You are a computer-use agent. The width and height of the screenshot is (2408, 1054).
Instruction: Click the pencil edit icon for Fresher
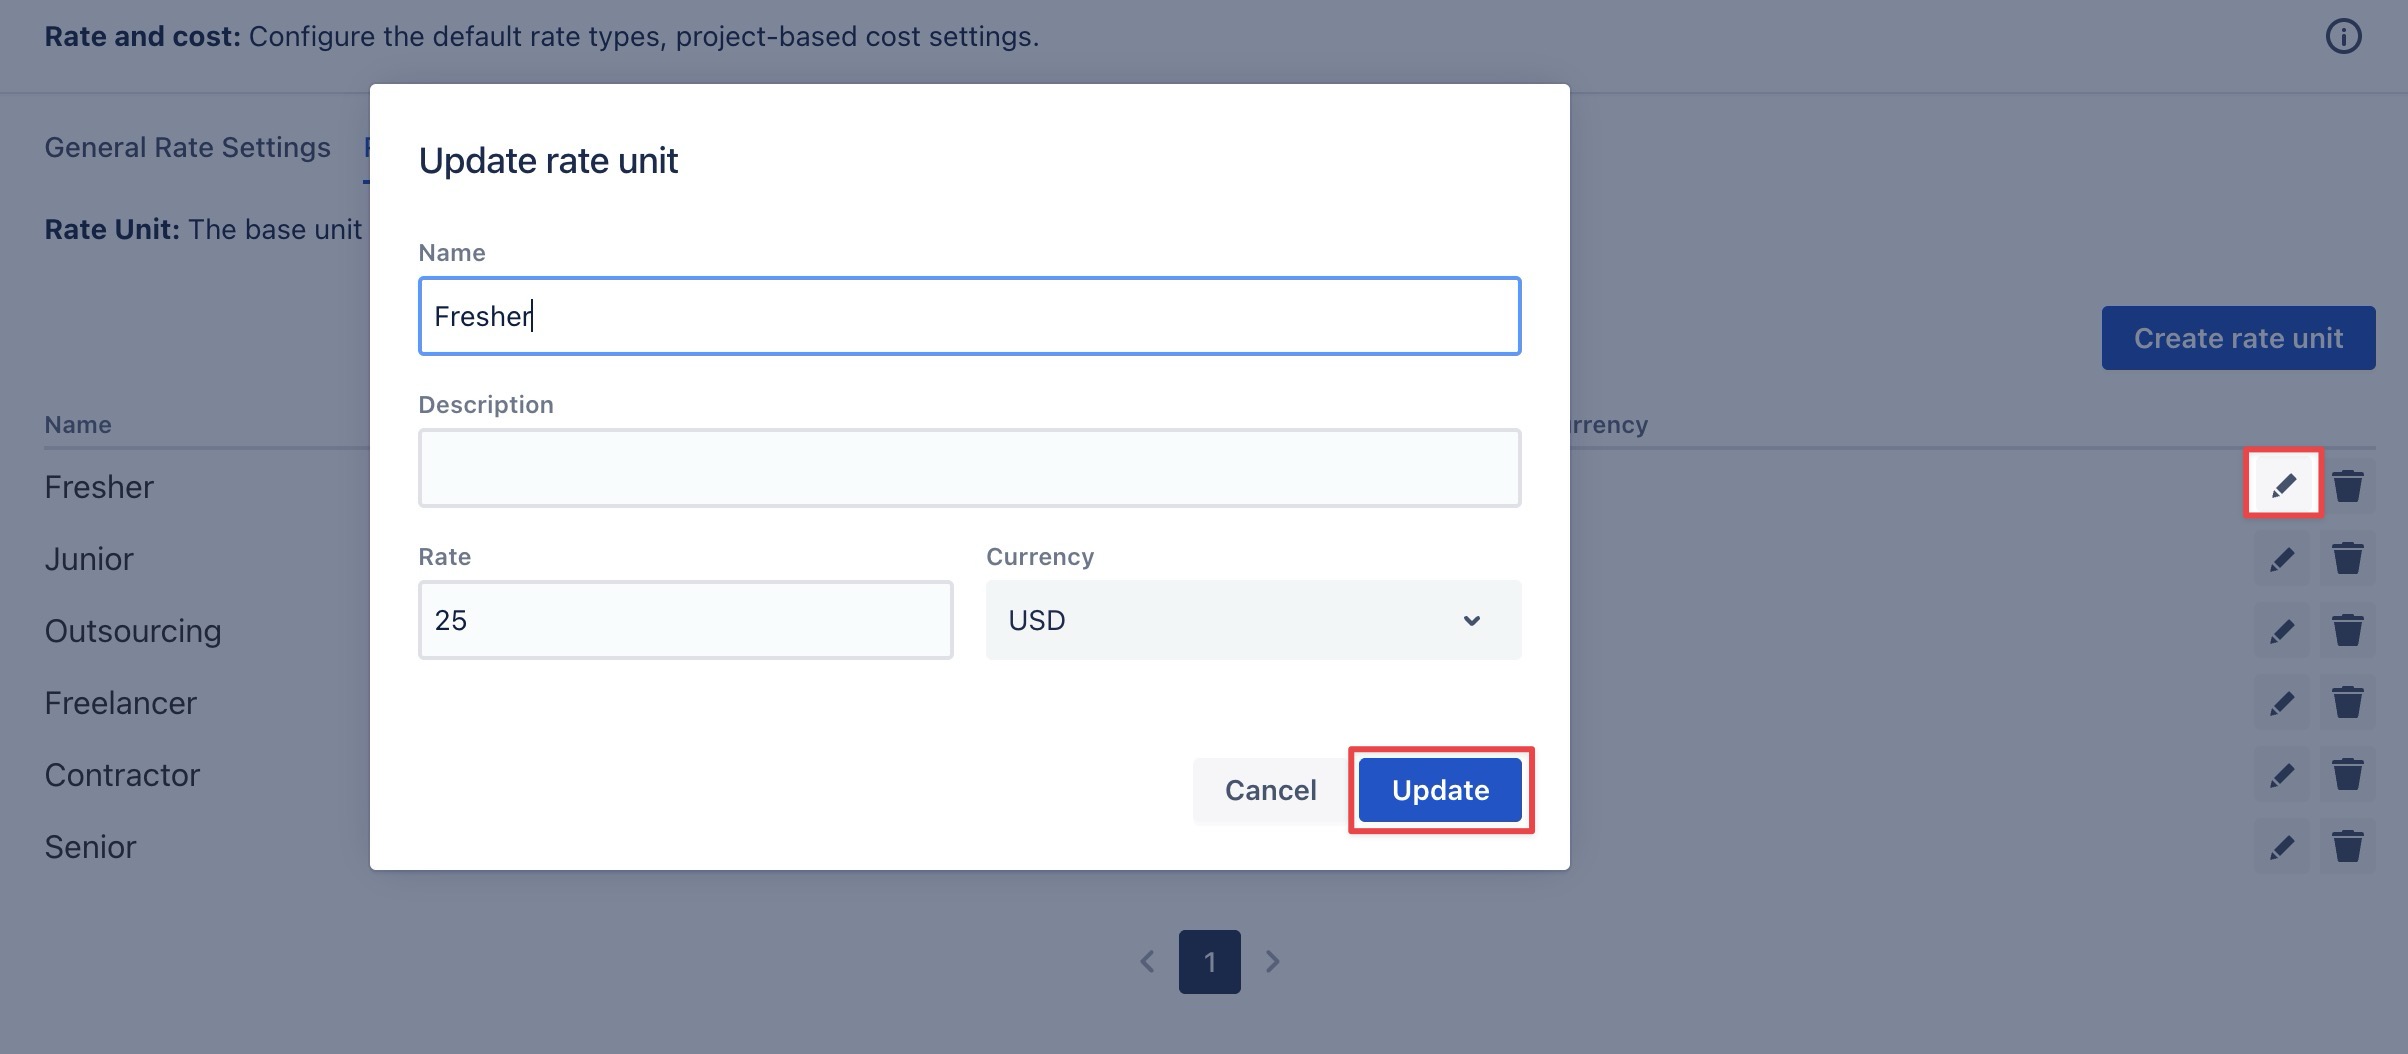point(2283,486)
